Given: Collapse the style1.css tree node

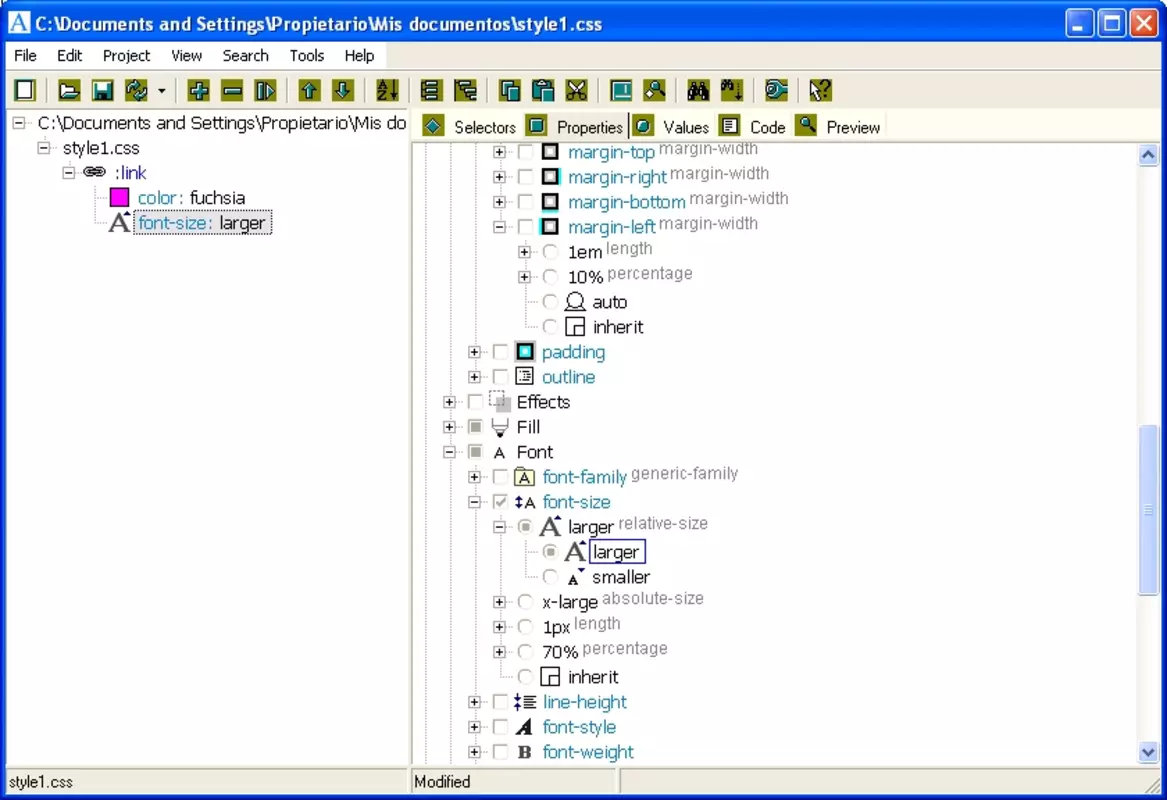Looking at the screenshot, I should coord(44,147).
